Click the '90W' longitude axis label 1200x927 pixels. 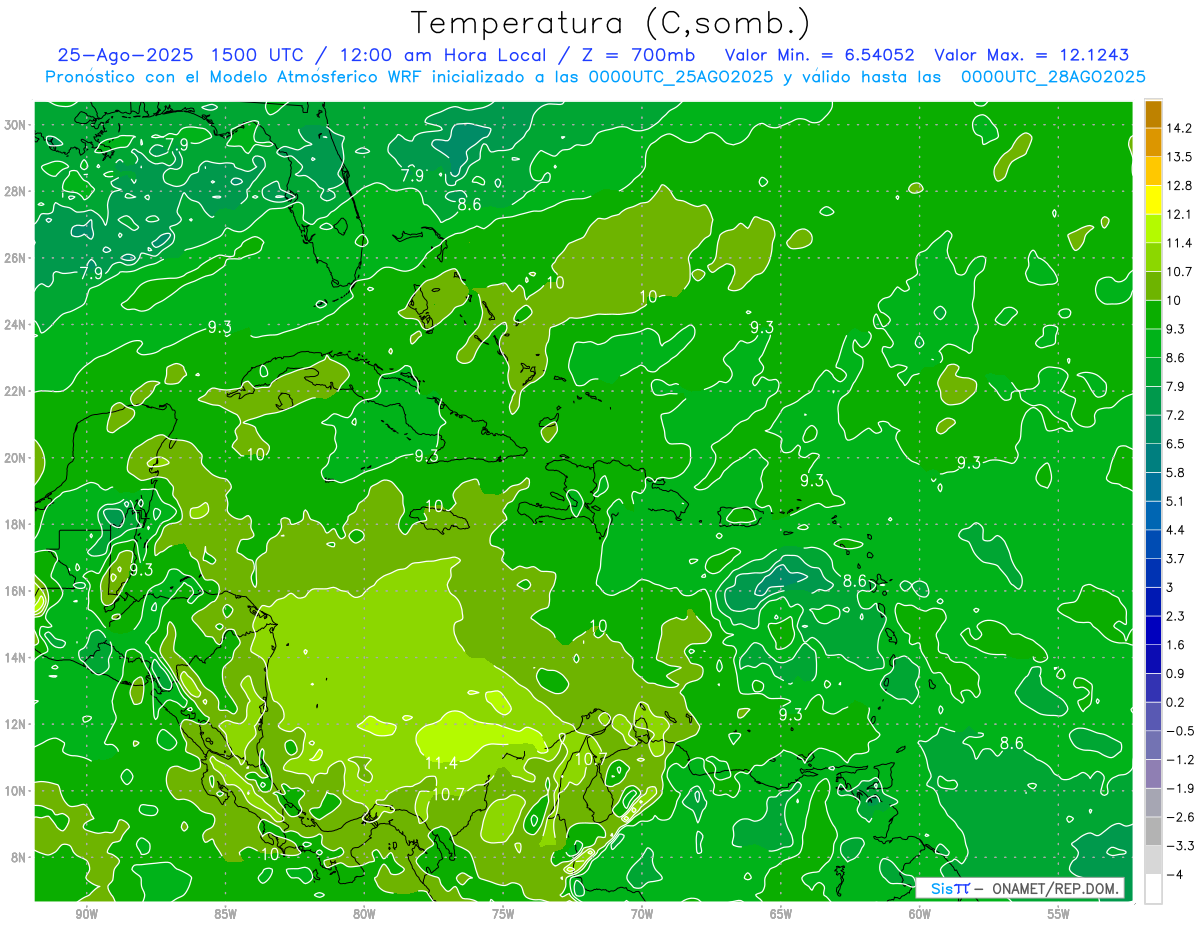coord(86,914)
